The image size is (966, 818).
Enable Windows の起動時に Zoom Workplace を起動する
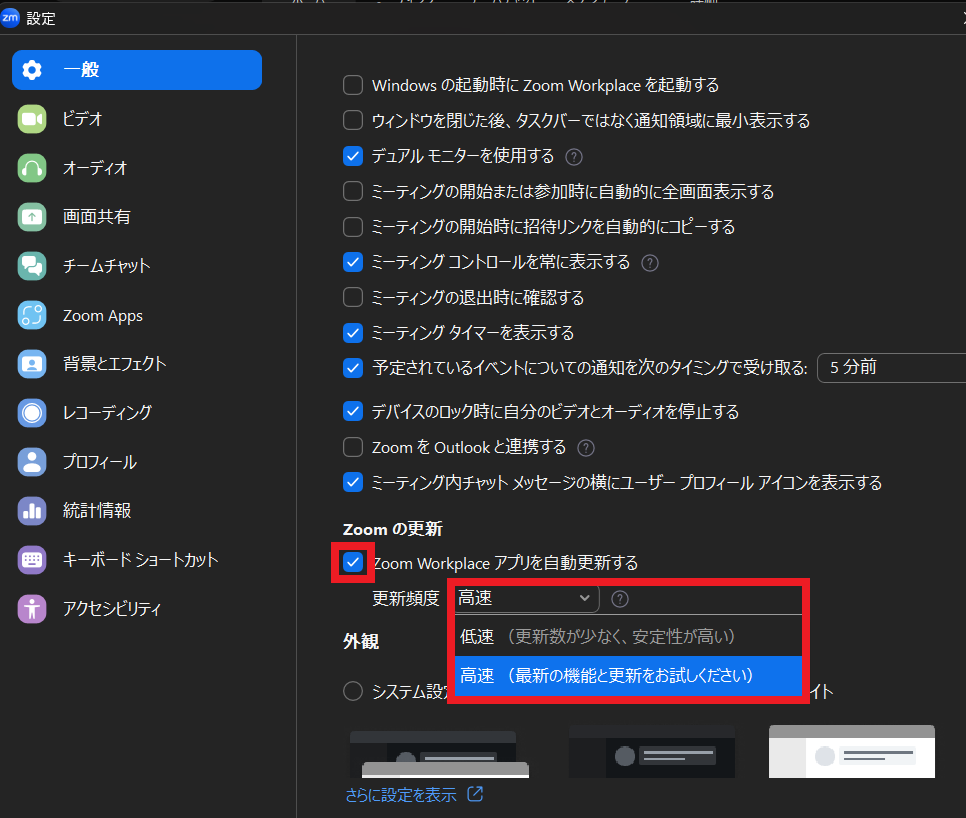tap(353, 85)
